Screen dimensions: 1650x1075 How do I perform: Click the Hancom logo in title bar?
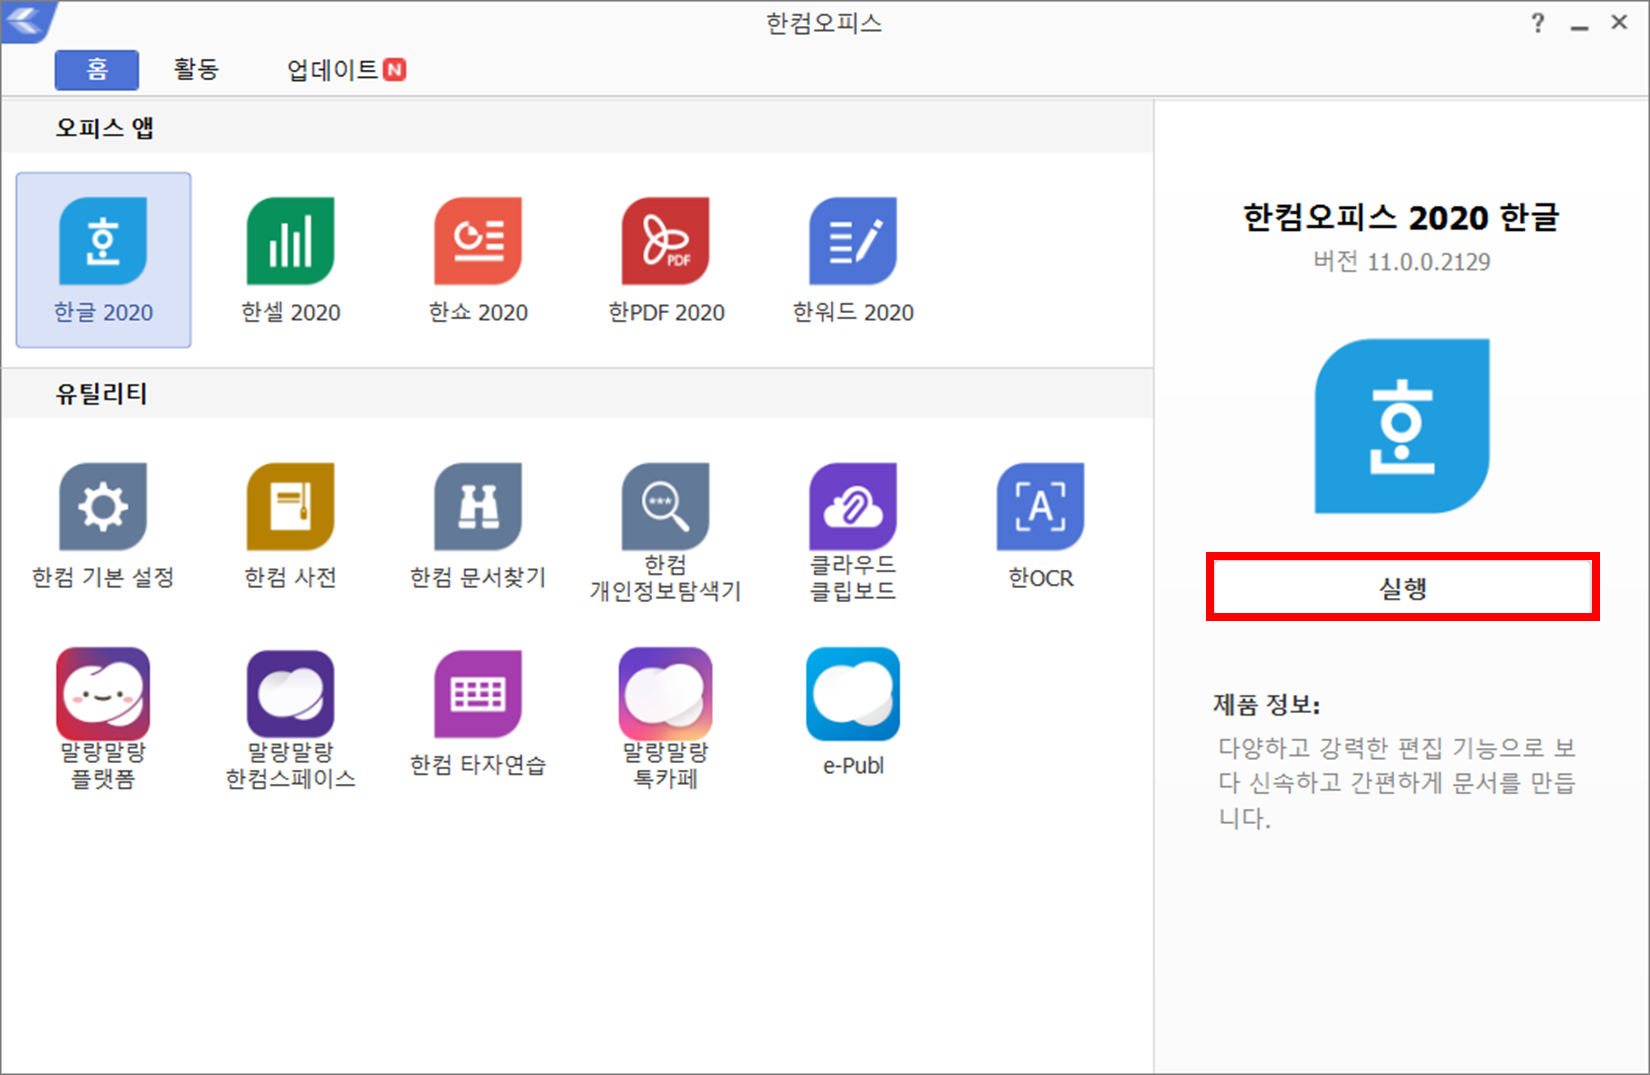coord(28,21)
